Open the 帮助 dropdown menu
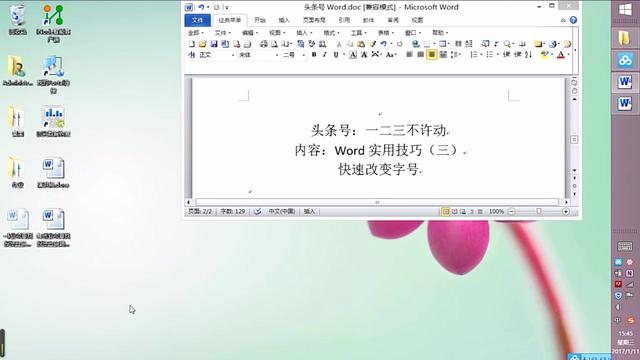Image resolution: width=640 pixels, height=360 pixels. [x=440, y=33]
